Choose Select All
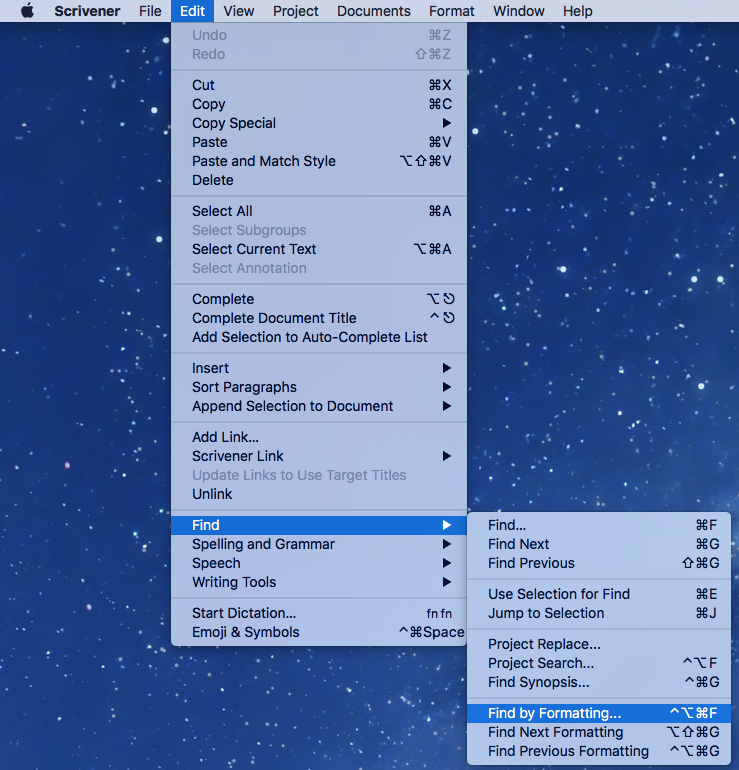Image resolution: width=739 pixels, height=770 pixels. coord(319,211)
